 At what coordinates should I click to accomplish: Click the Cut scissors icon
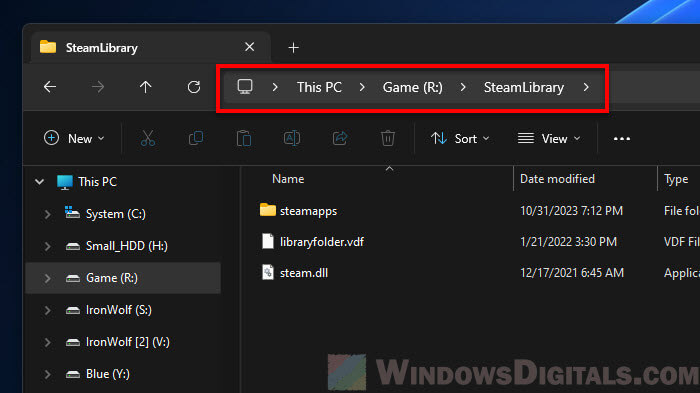tap(148, 138)
